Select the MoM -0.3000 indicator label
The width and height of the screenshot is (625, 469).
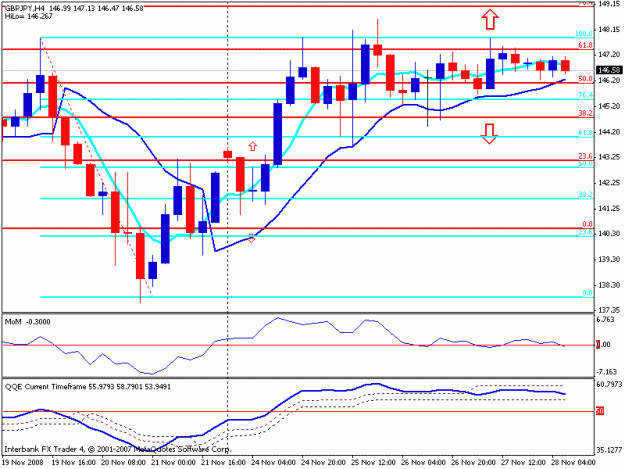(x=28, y=322)
